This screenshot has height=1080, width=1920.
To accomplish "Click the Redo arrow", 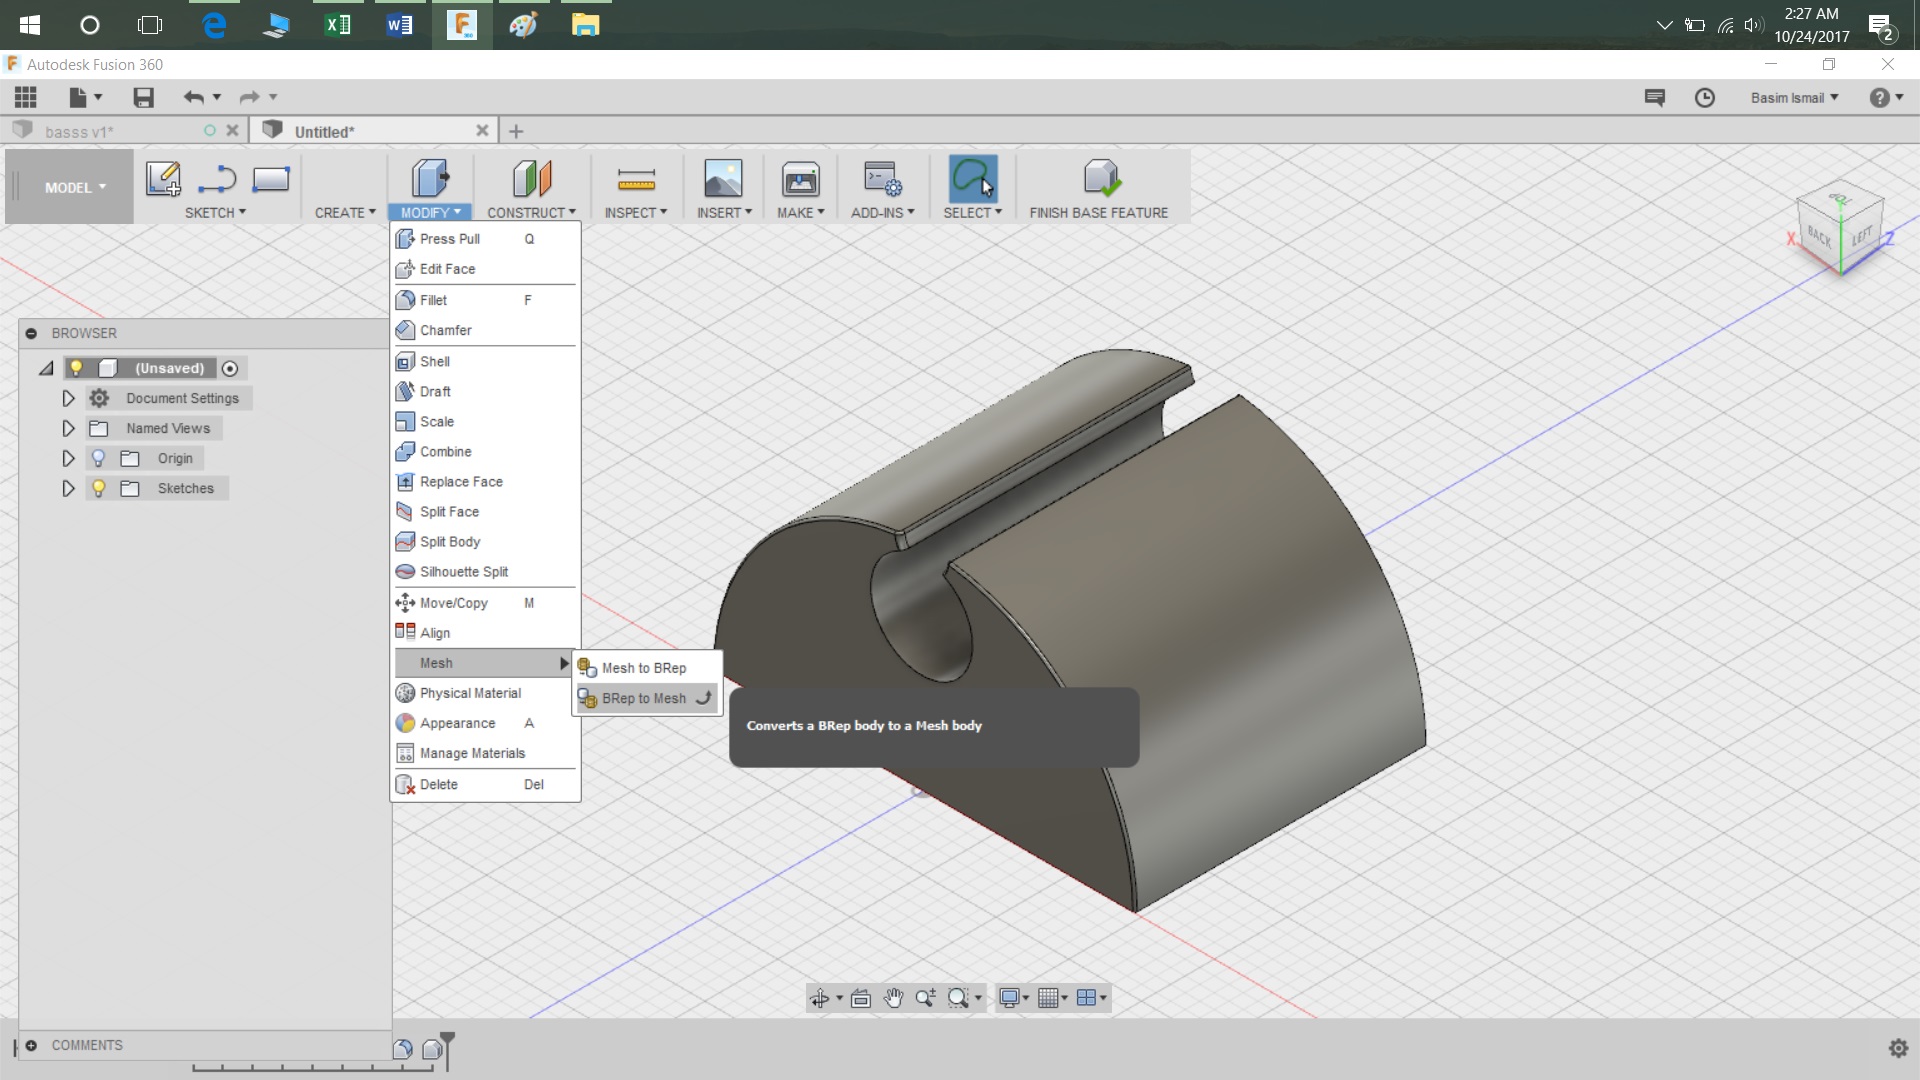I will (x=249, y=97).
